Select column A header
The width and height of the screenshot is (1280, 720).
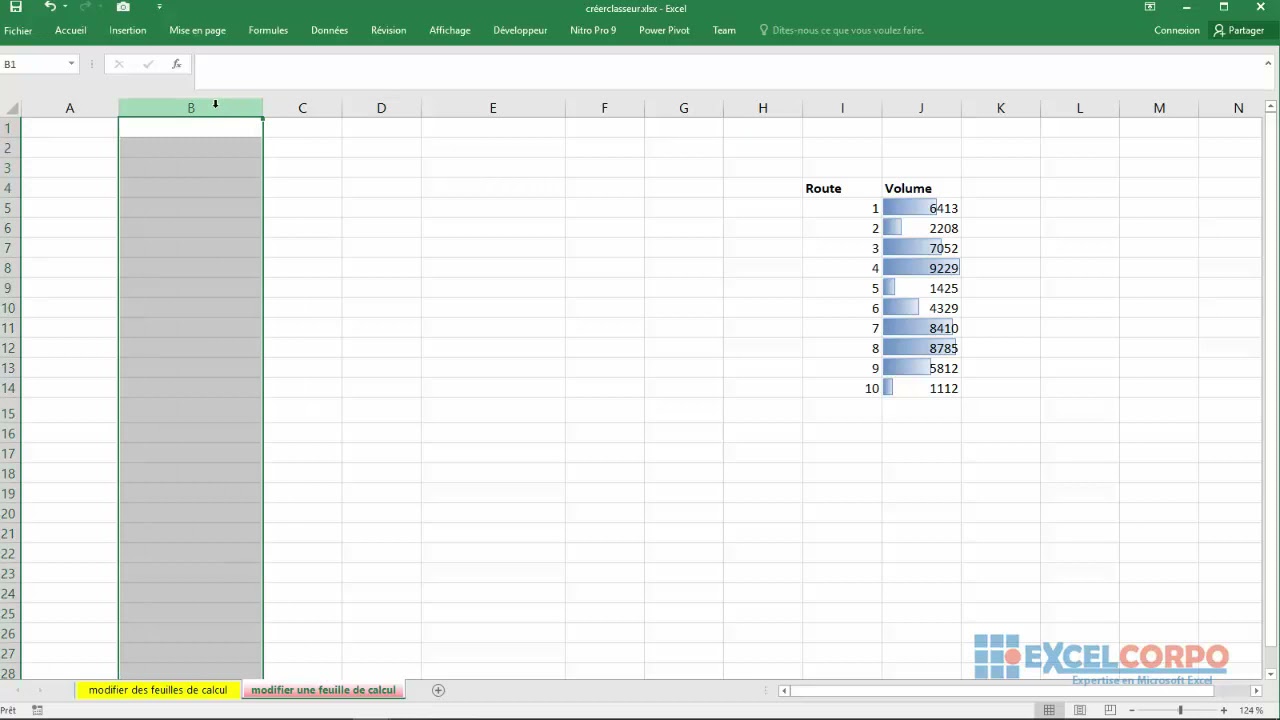(x=70, y=108)
